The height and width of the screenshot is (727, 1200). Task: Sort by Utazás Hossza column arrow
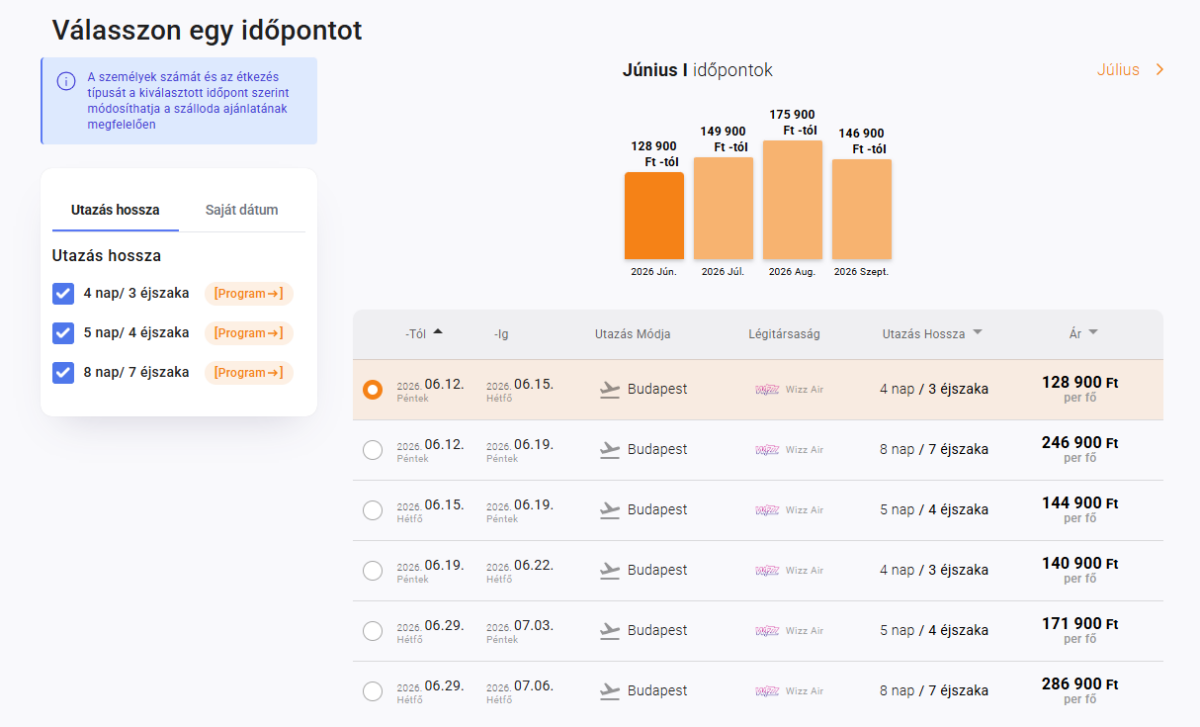tap(977, 333)
